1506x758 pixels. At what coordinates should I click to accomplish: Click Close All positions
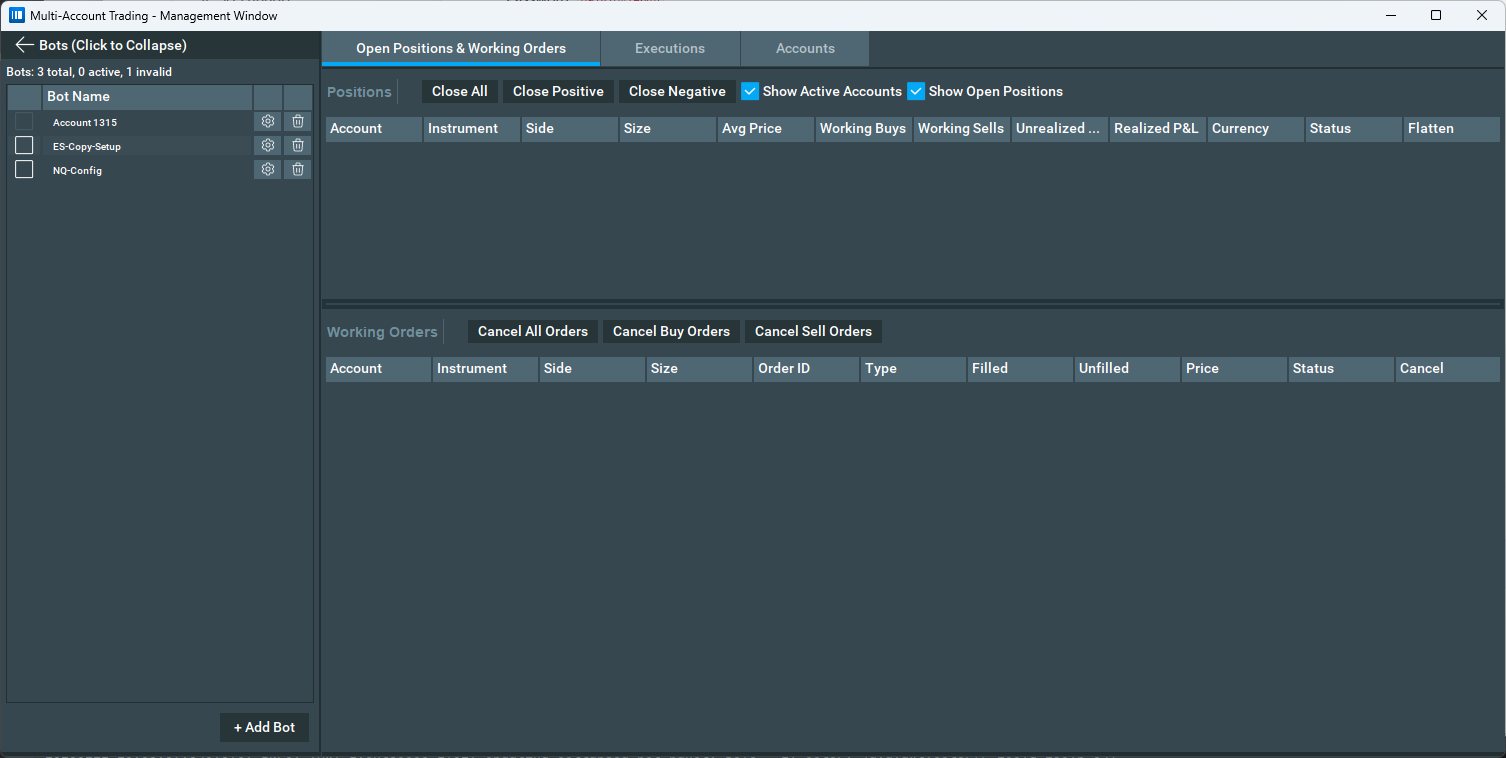pos(459,91)
